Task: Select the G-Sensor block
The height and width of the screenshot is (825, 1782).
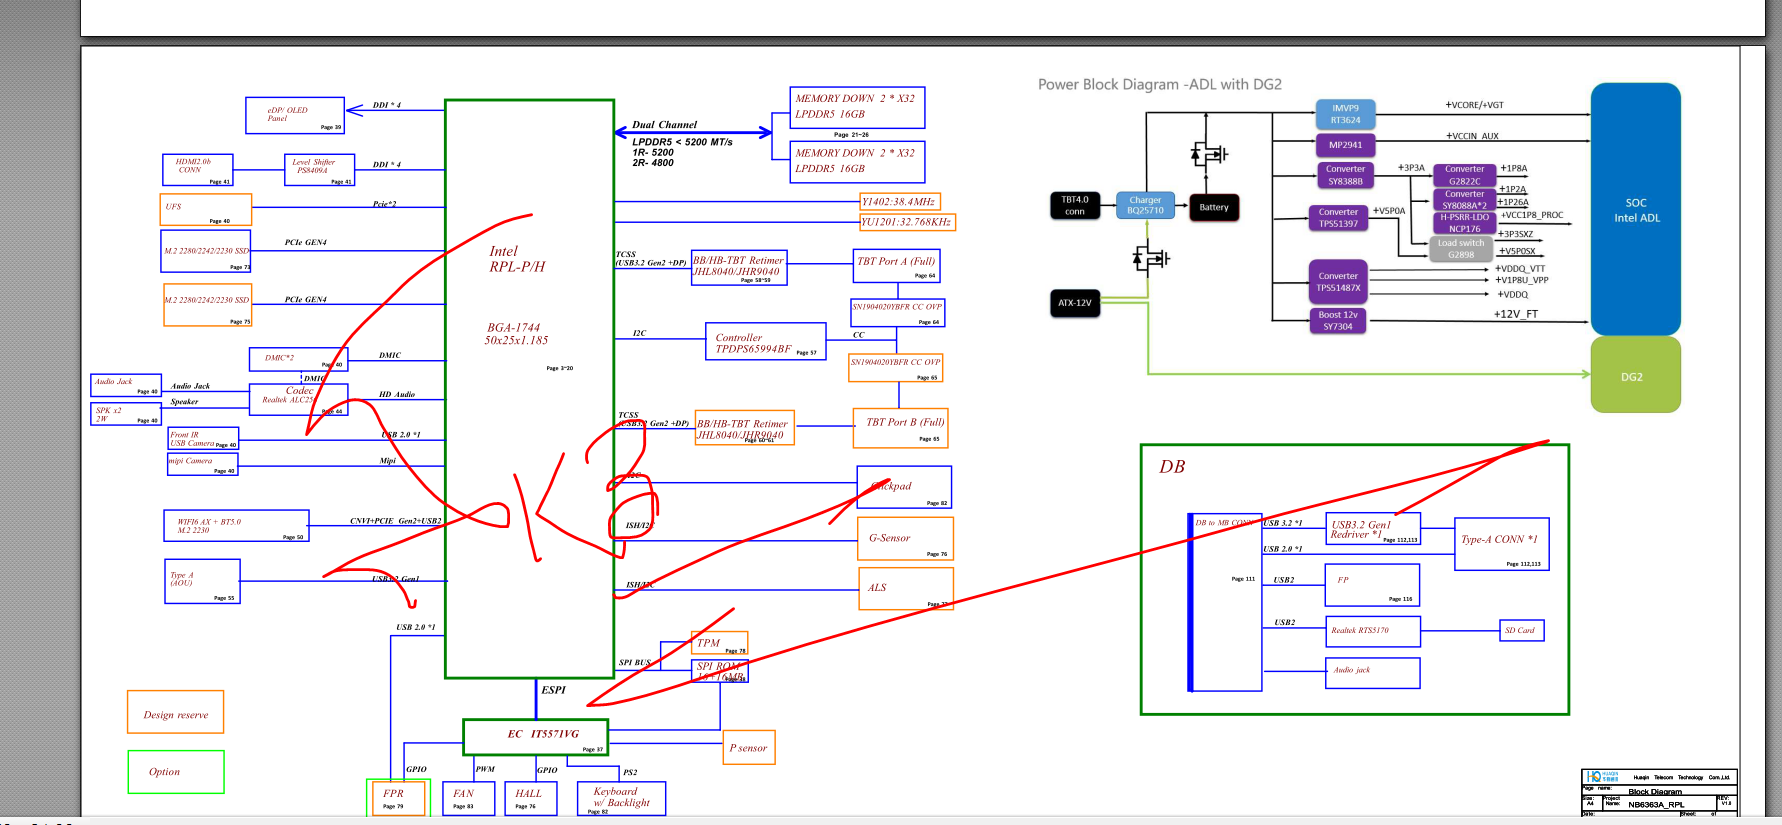Action: tap(905, 539)
